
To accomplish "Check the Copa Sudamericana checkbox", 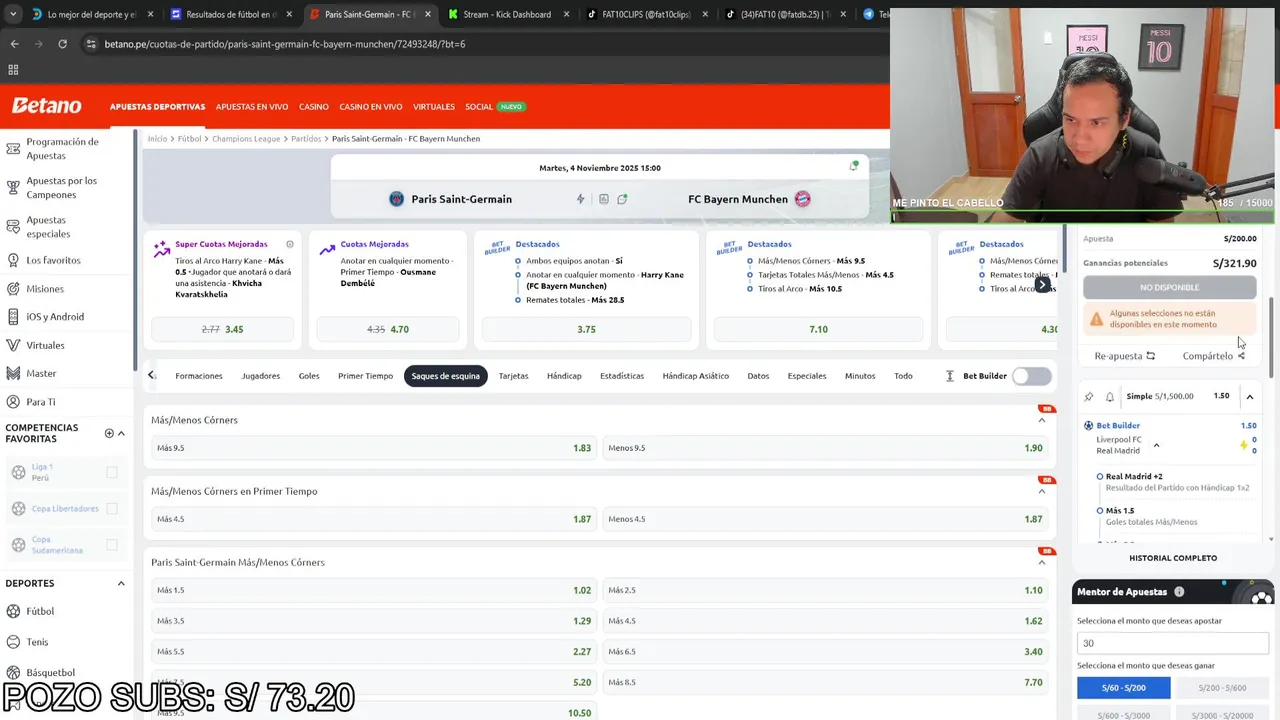I will coord(111,545).
